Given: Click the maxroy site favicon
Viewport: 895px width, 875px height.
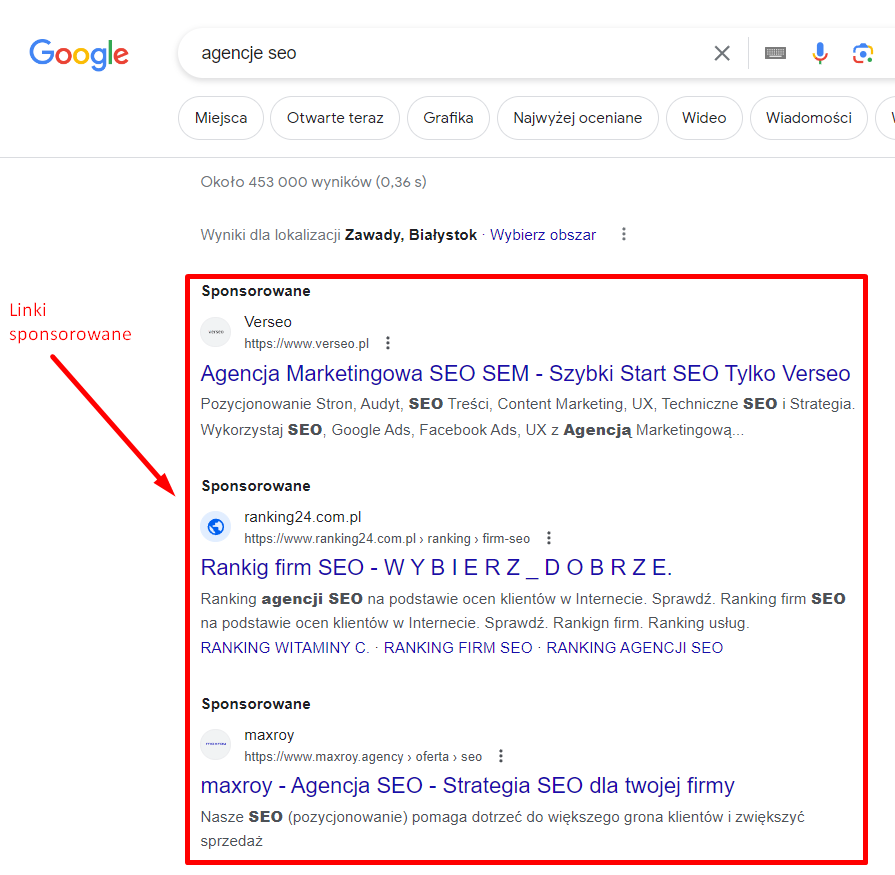Looking at the screenshot, I should 216,744.
